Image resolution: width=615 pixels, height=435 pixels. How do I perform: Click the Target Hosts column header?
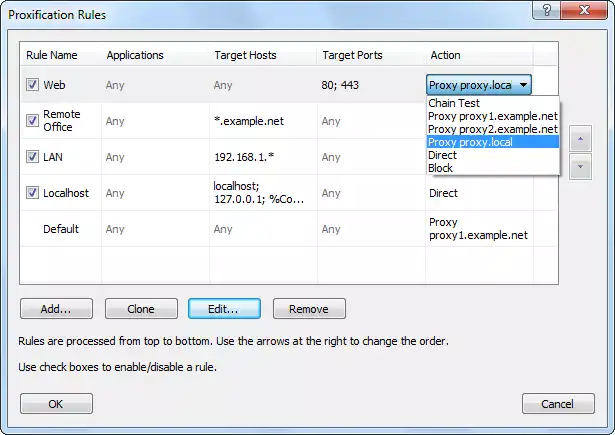(x=245, y=55)
